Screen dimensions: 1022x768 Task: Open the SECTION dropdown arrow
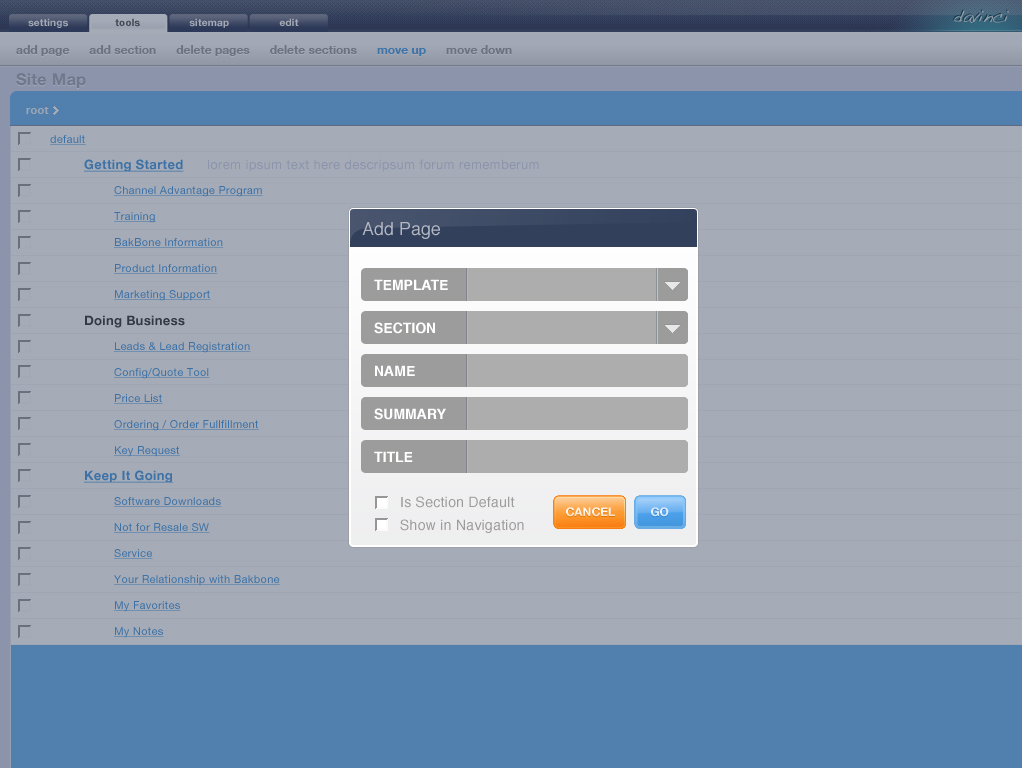coord(672,328)
